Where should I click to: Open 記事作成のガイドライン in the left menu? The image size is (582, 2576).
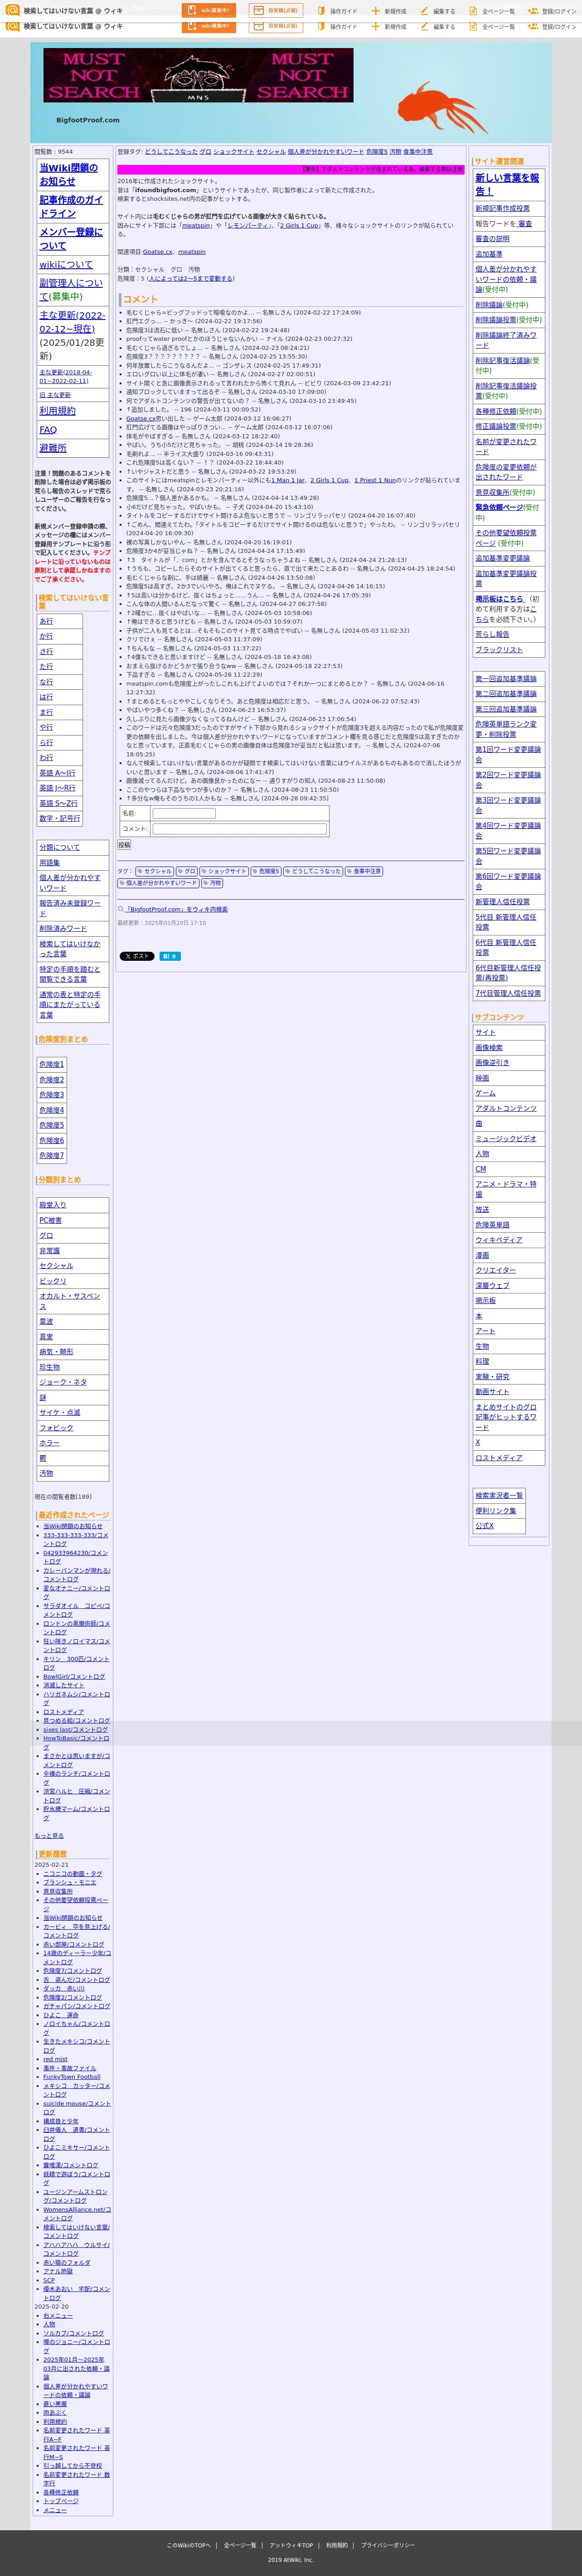pos(71,206)
